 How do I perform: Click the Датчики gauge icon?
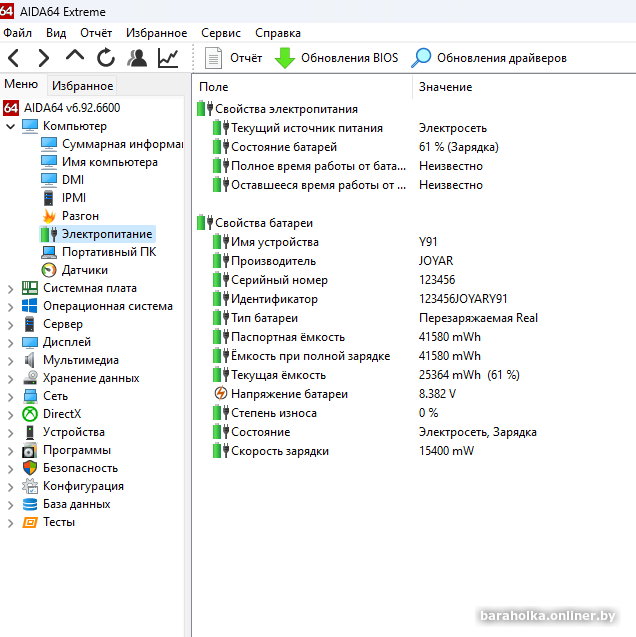(x=49, y=270)
